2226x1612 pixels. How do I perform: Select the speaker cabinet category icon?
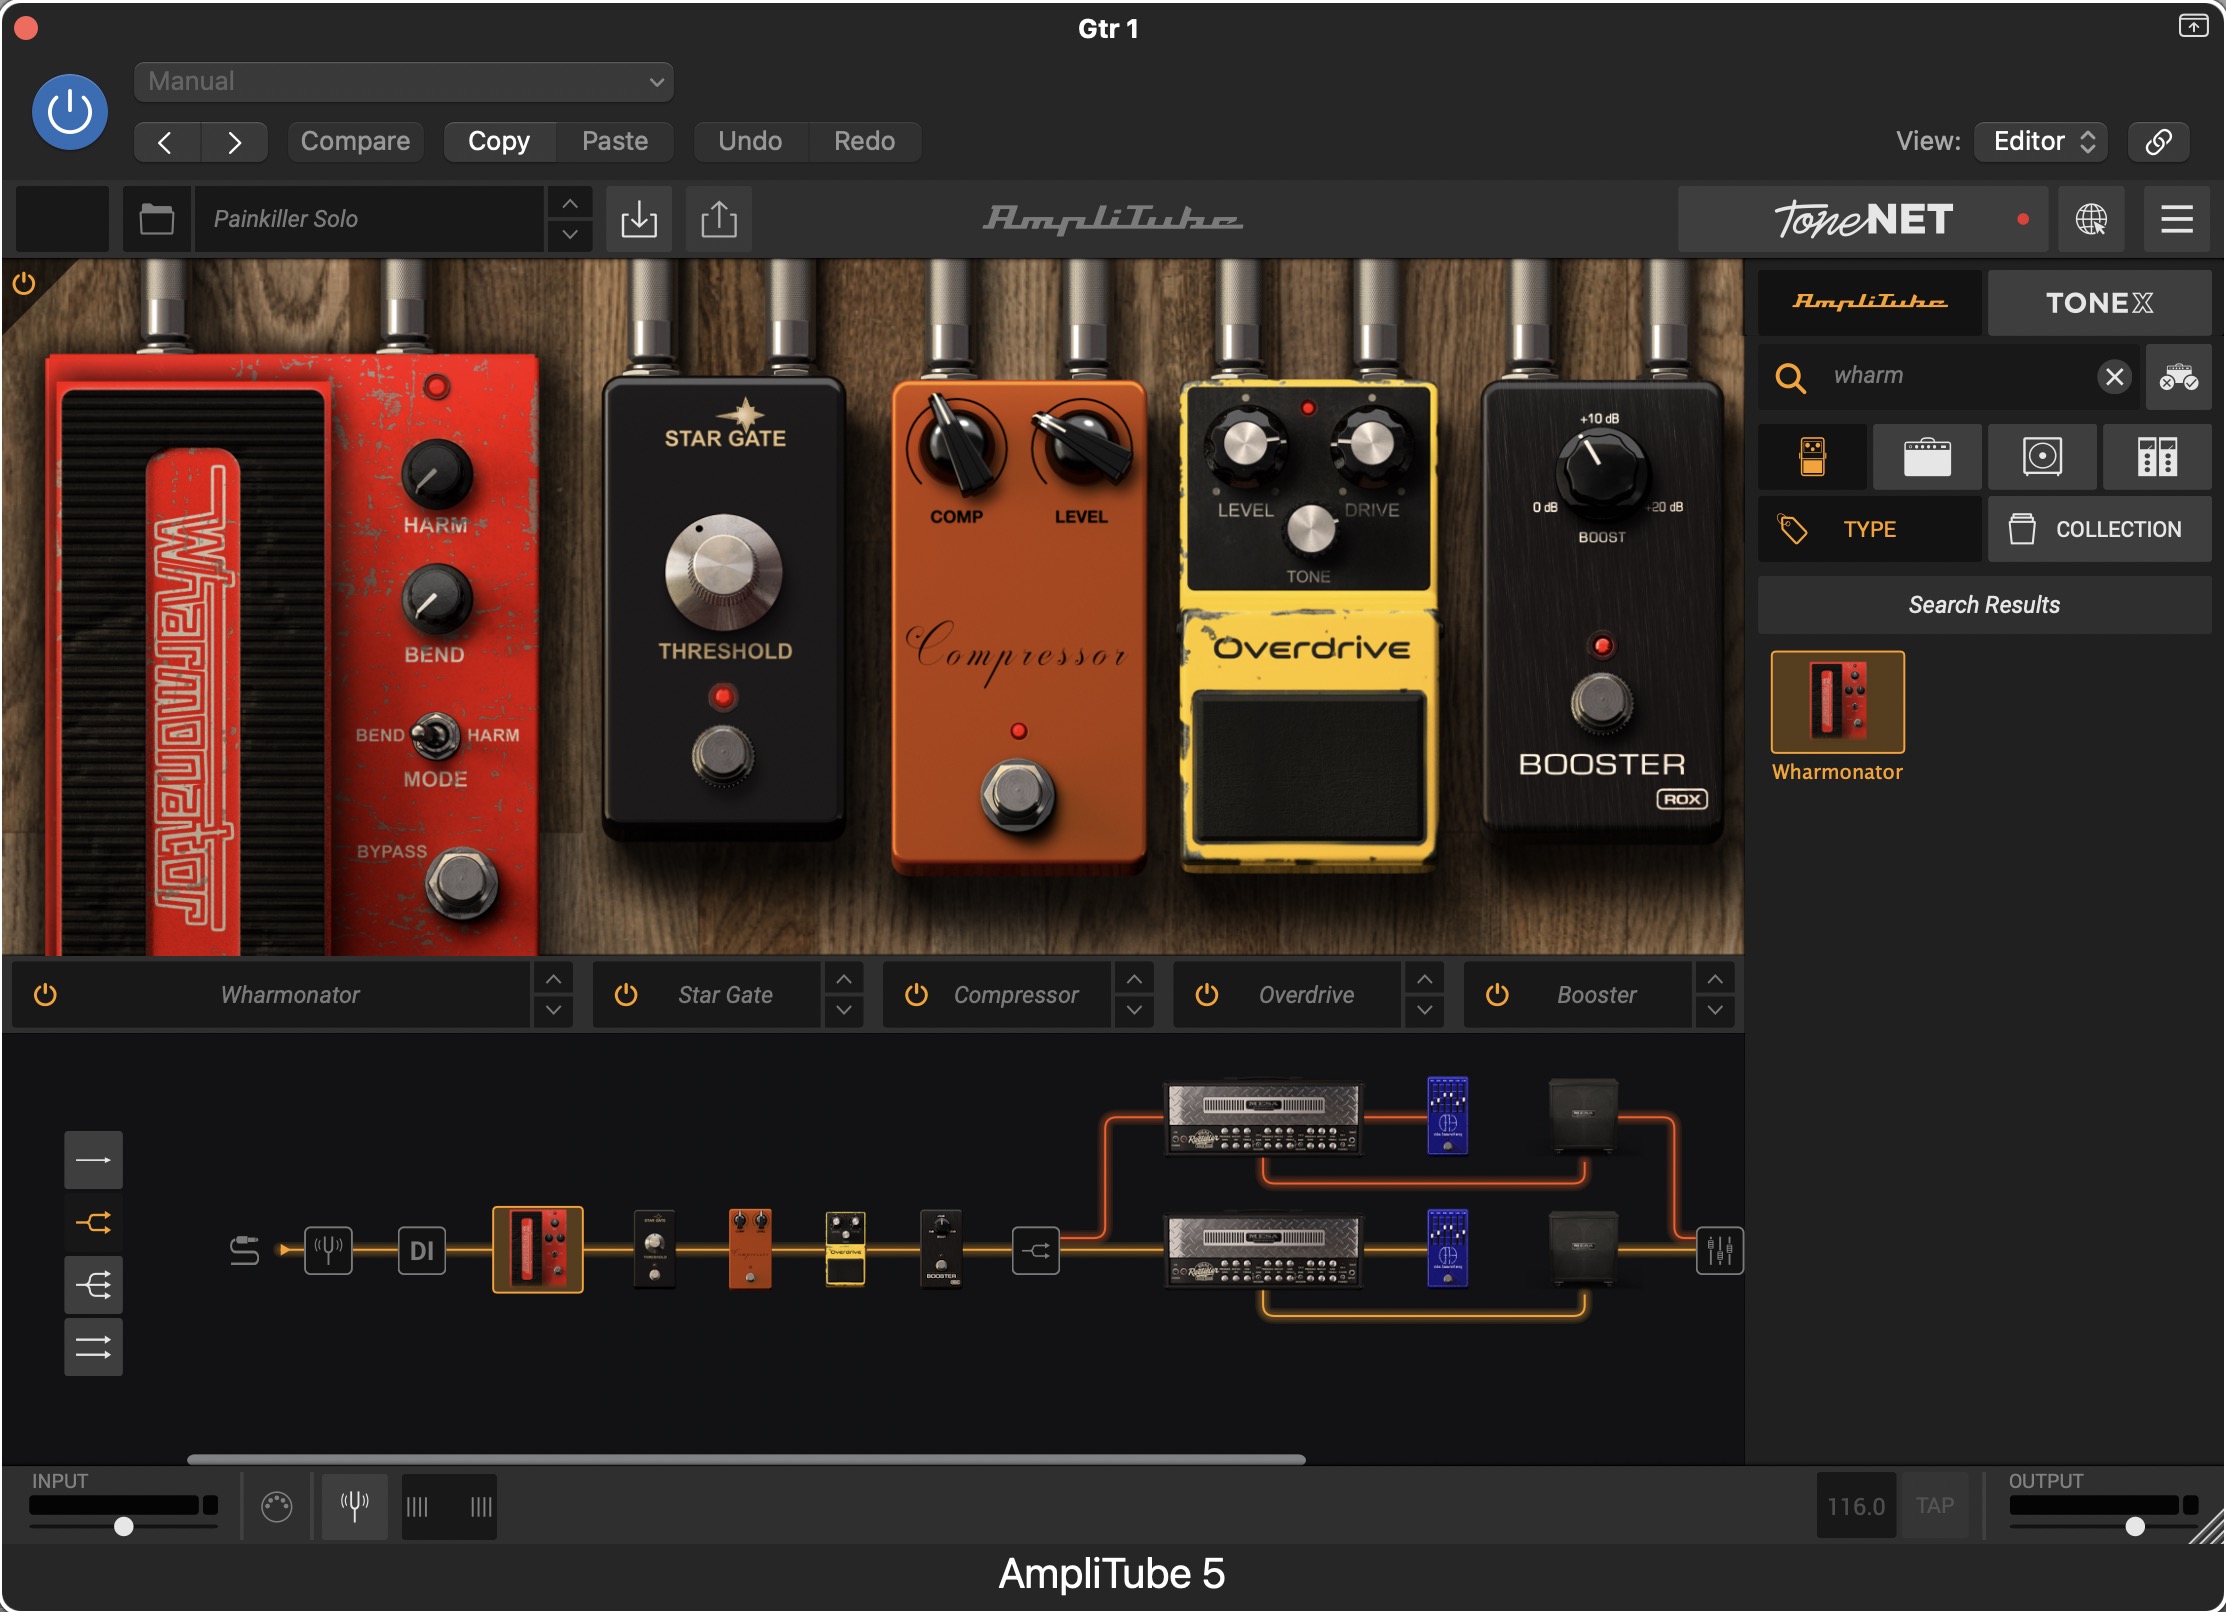2041,457
